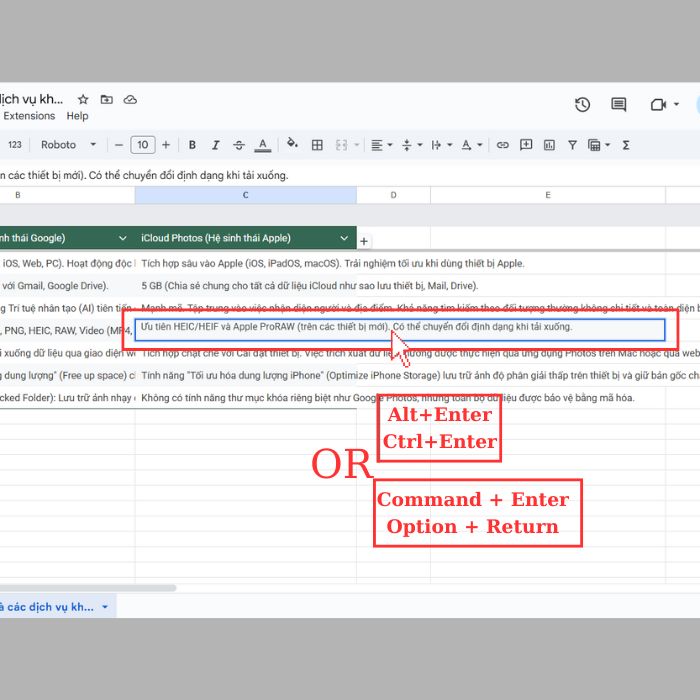Open version history clock icon
Viewport: 700px width, 700px height.
coord(582,105)
